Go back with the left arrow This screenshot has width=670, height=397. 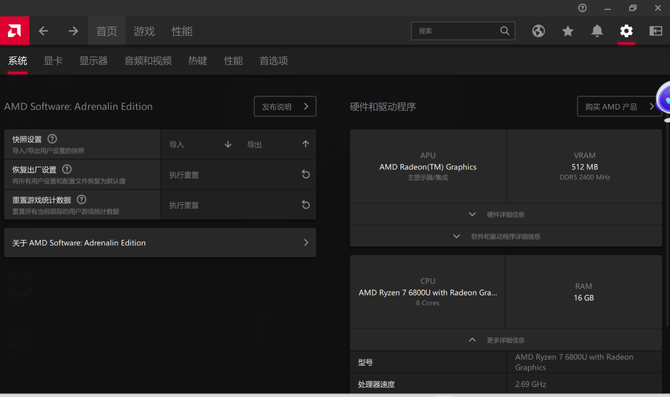44,31
